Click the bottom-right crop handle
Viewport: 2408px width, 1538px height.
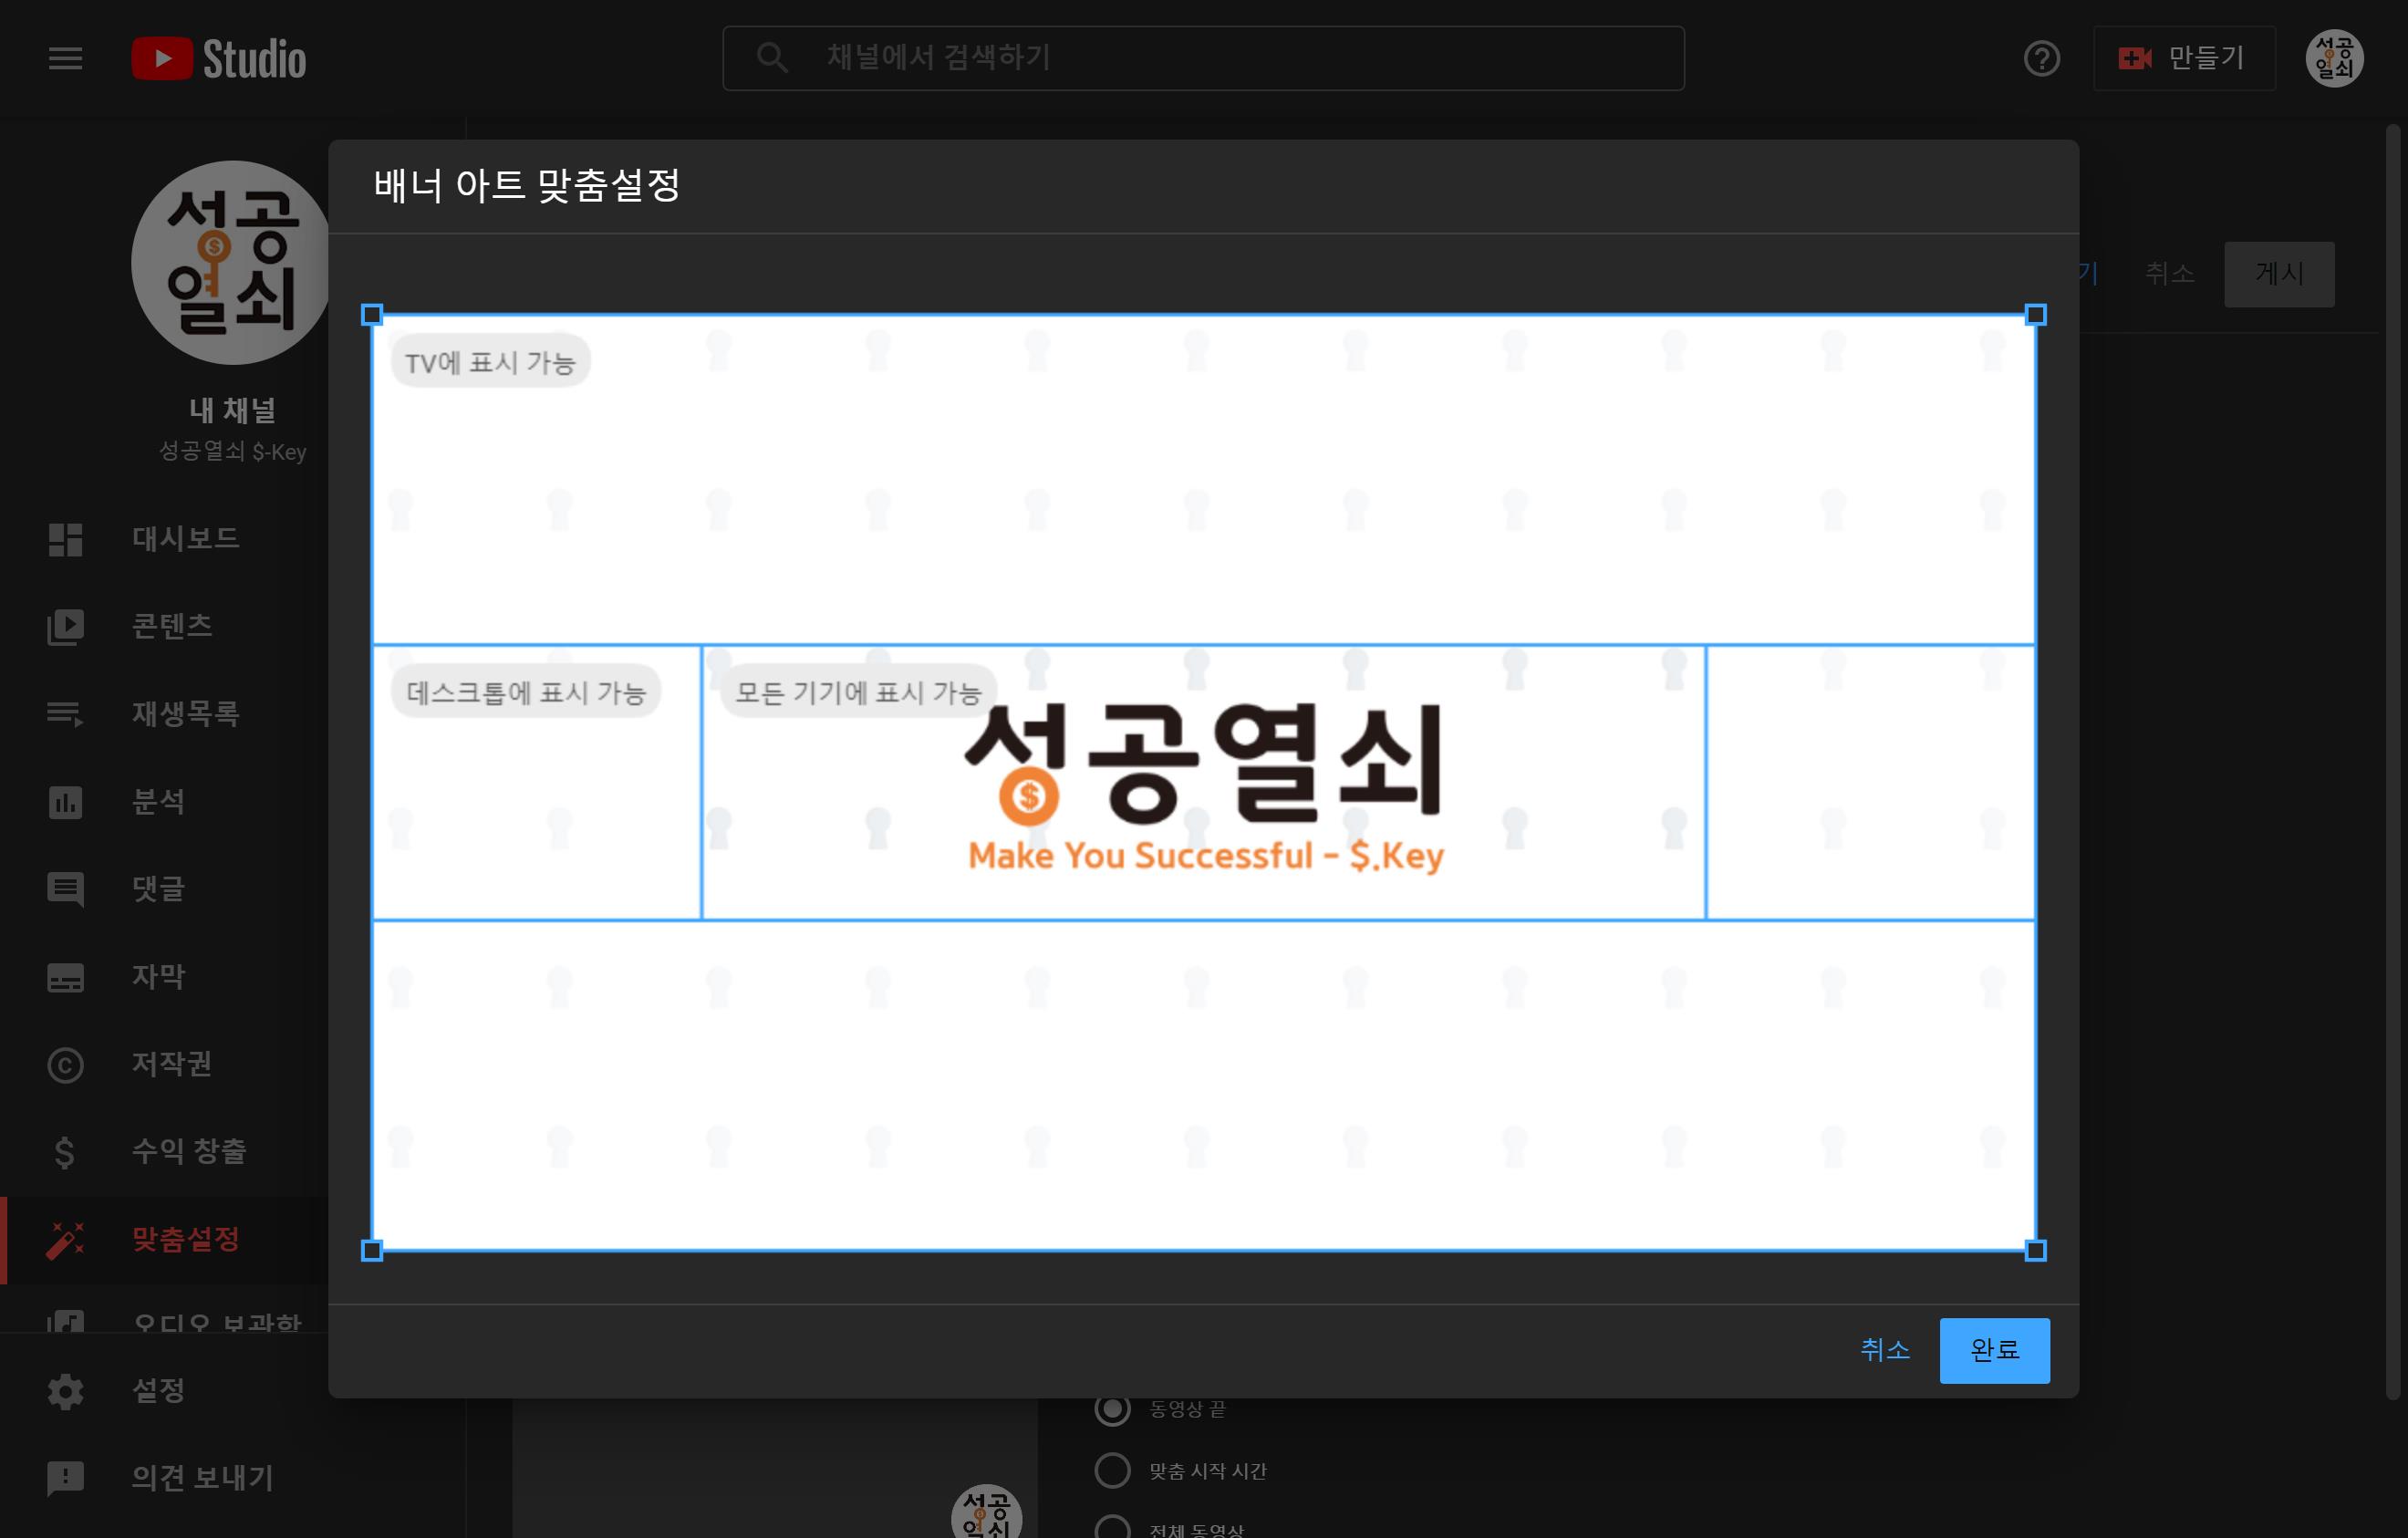click(x=2035, y=1251)
